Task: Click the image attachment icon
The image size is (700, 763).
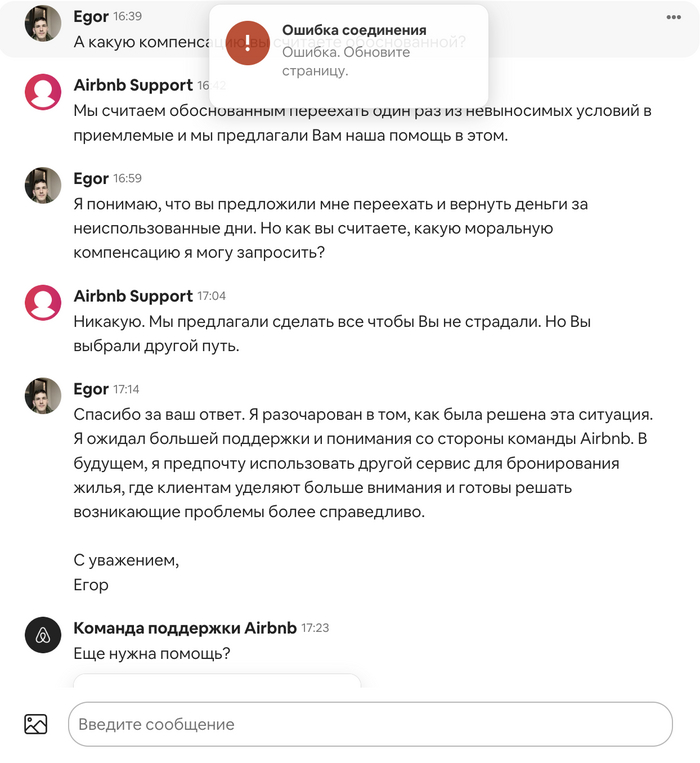Action: [36, 724]
